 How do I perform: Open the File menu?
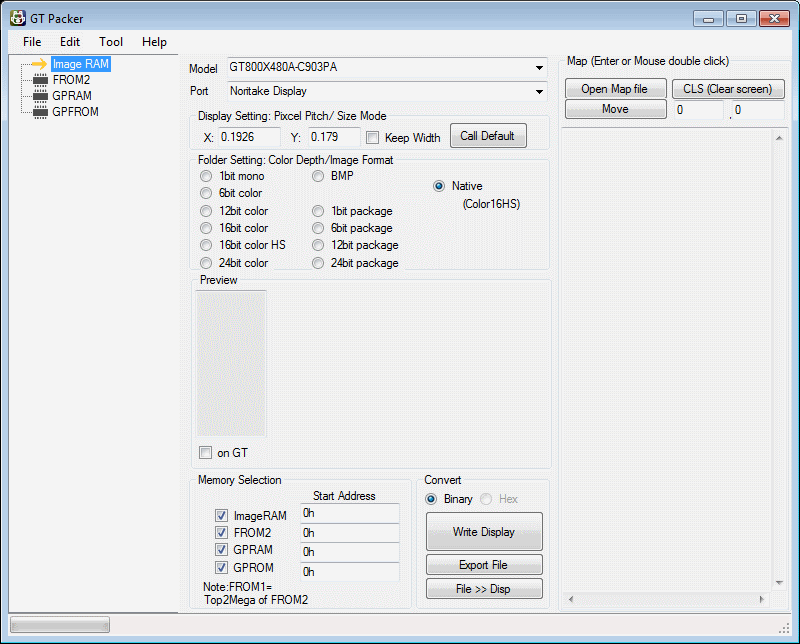[32, 42]
